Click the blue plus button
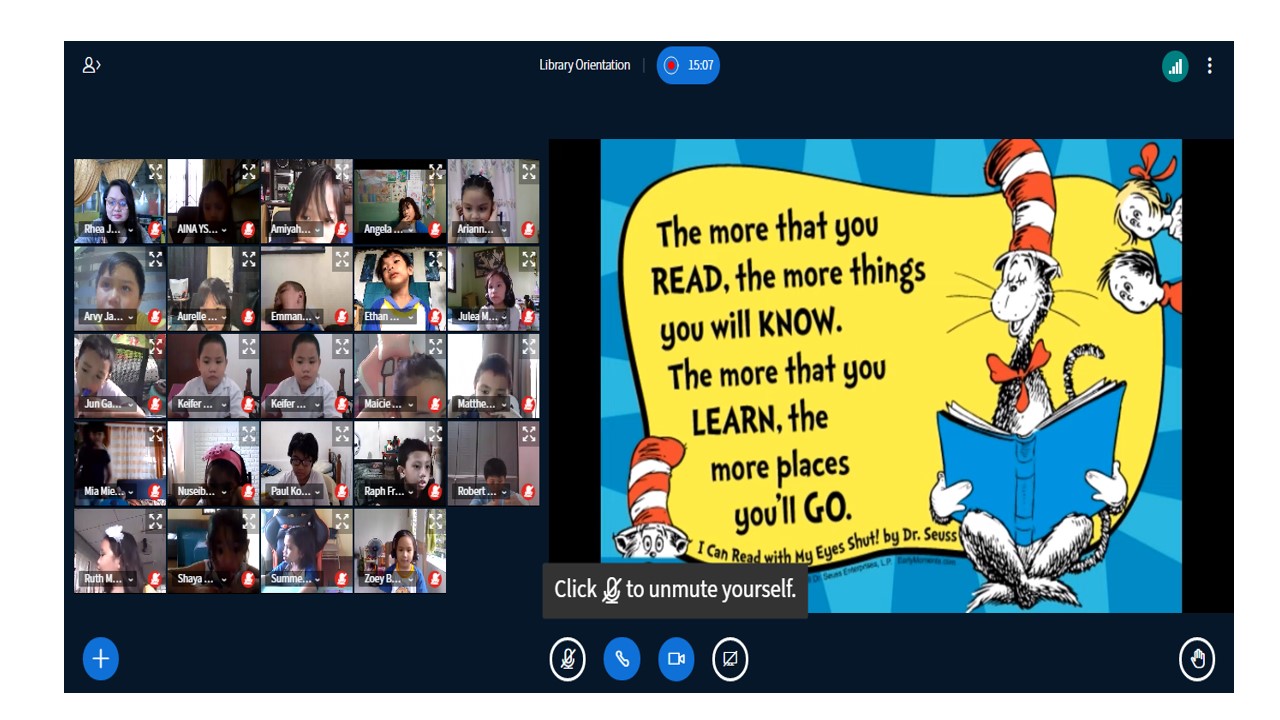1280x720 pixels. click(100, 658)
